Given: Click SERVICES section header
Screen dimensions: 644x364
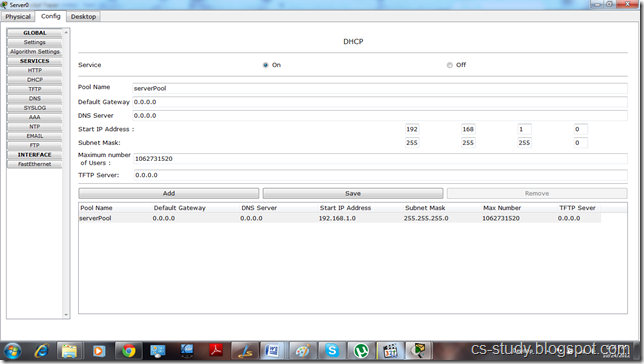Looking at the screenshot, I should 34,61.
